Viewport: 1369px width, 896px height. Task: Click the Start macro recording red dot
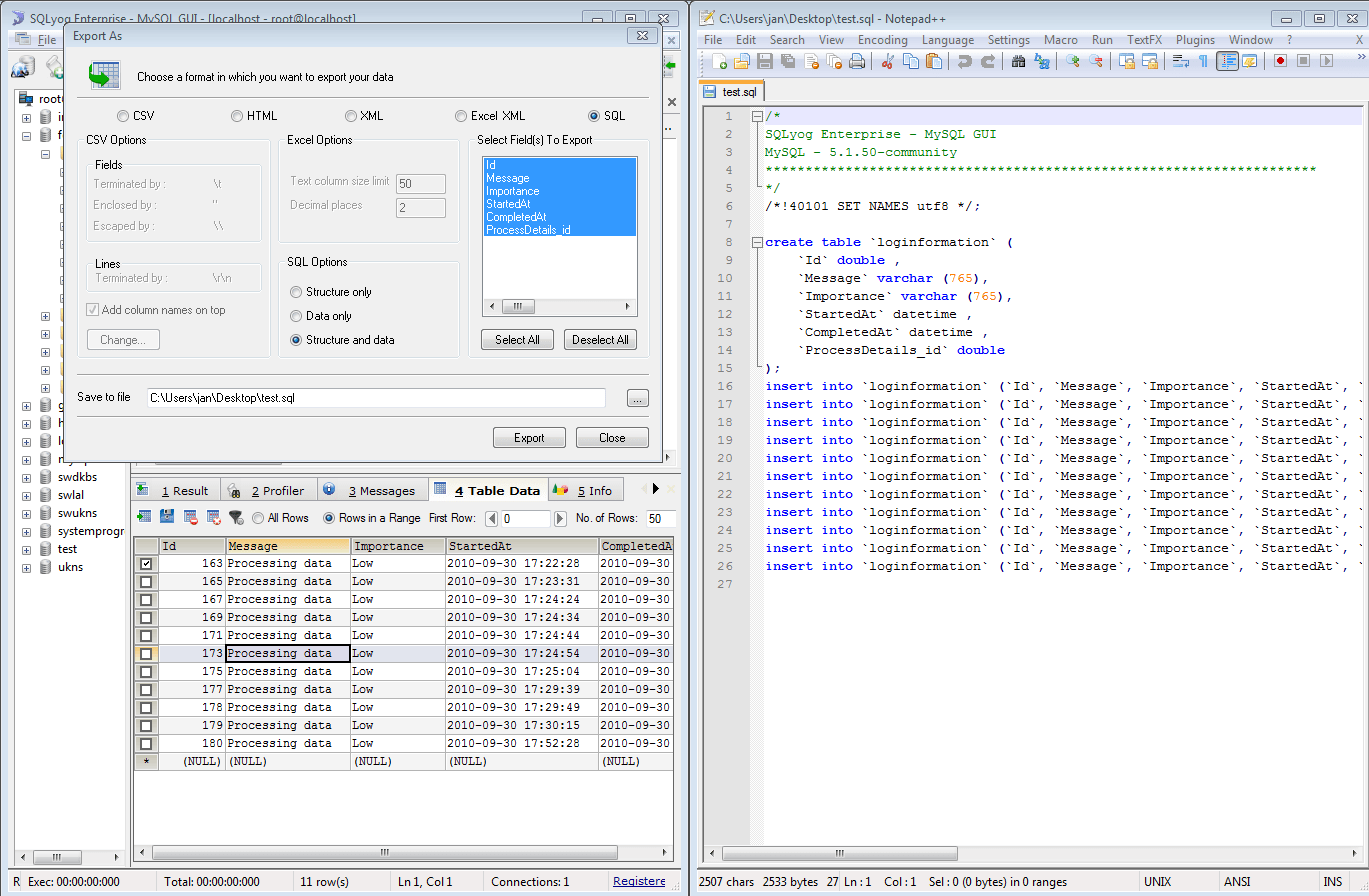click(1280, 61)
